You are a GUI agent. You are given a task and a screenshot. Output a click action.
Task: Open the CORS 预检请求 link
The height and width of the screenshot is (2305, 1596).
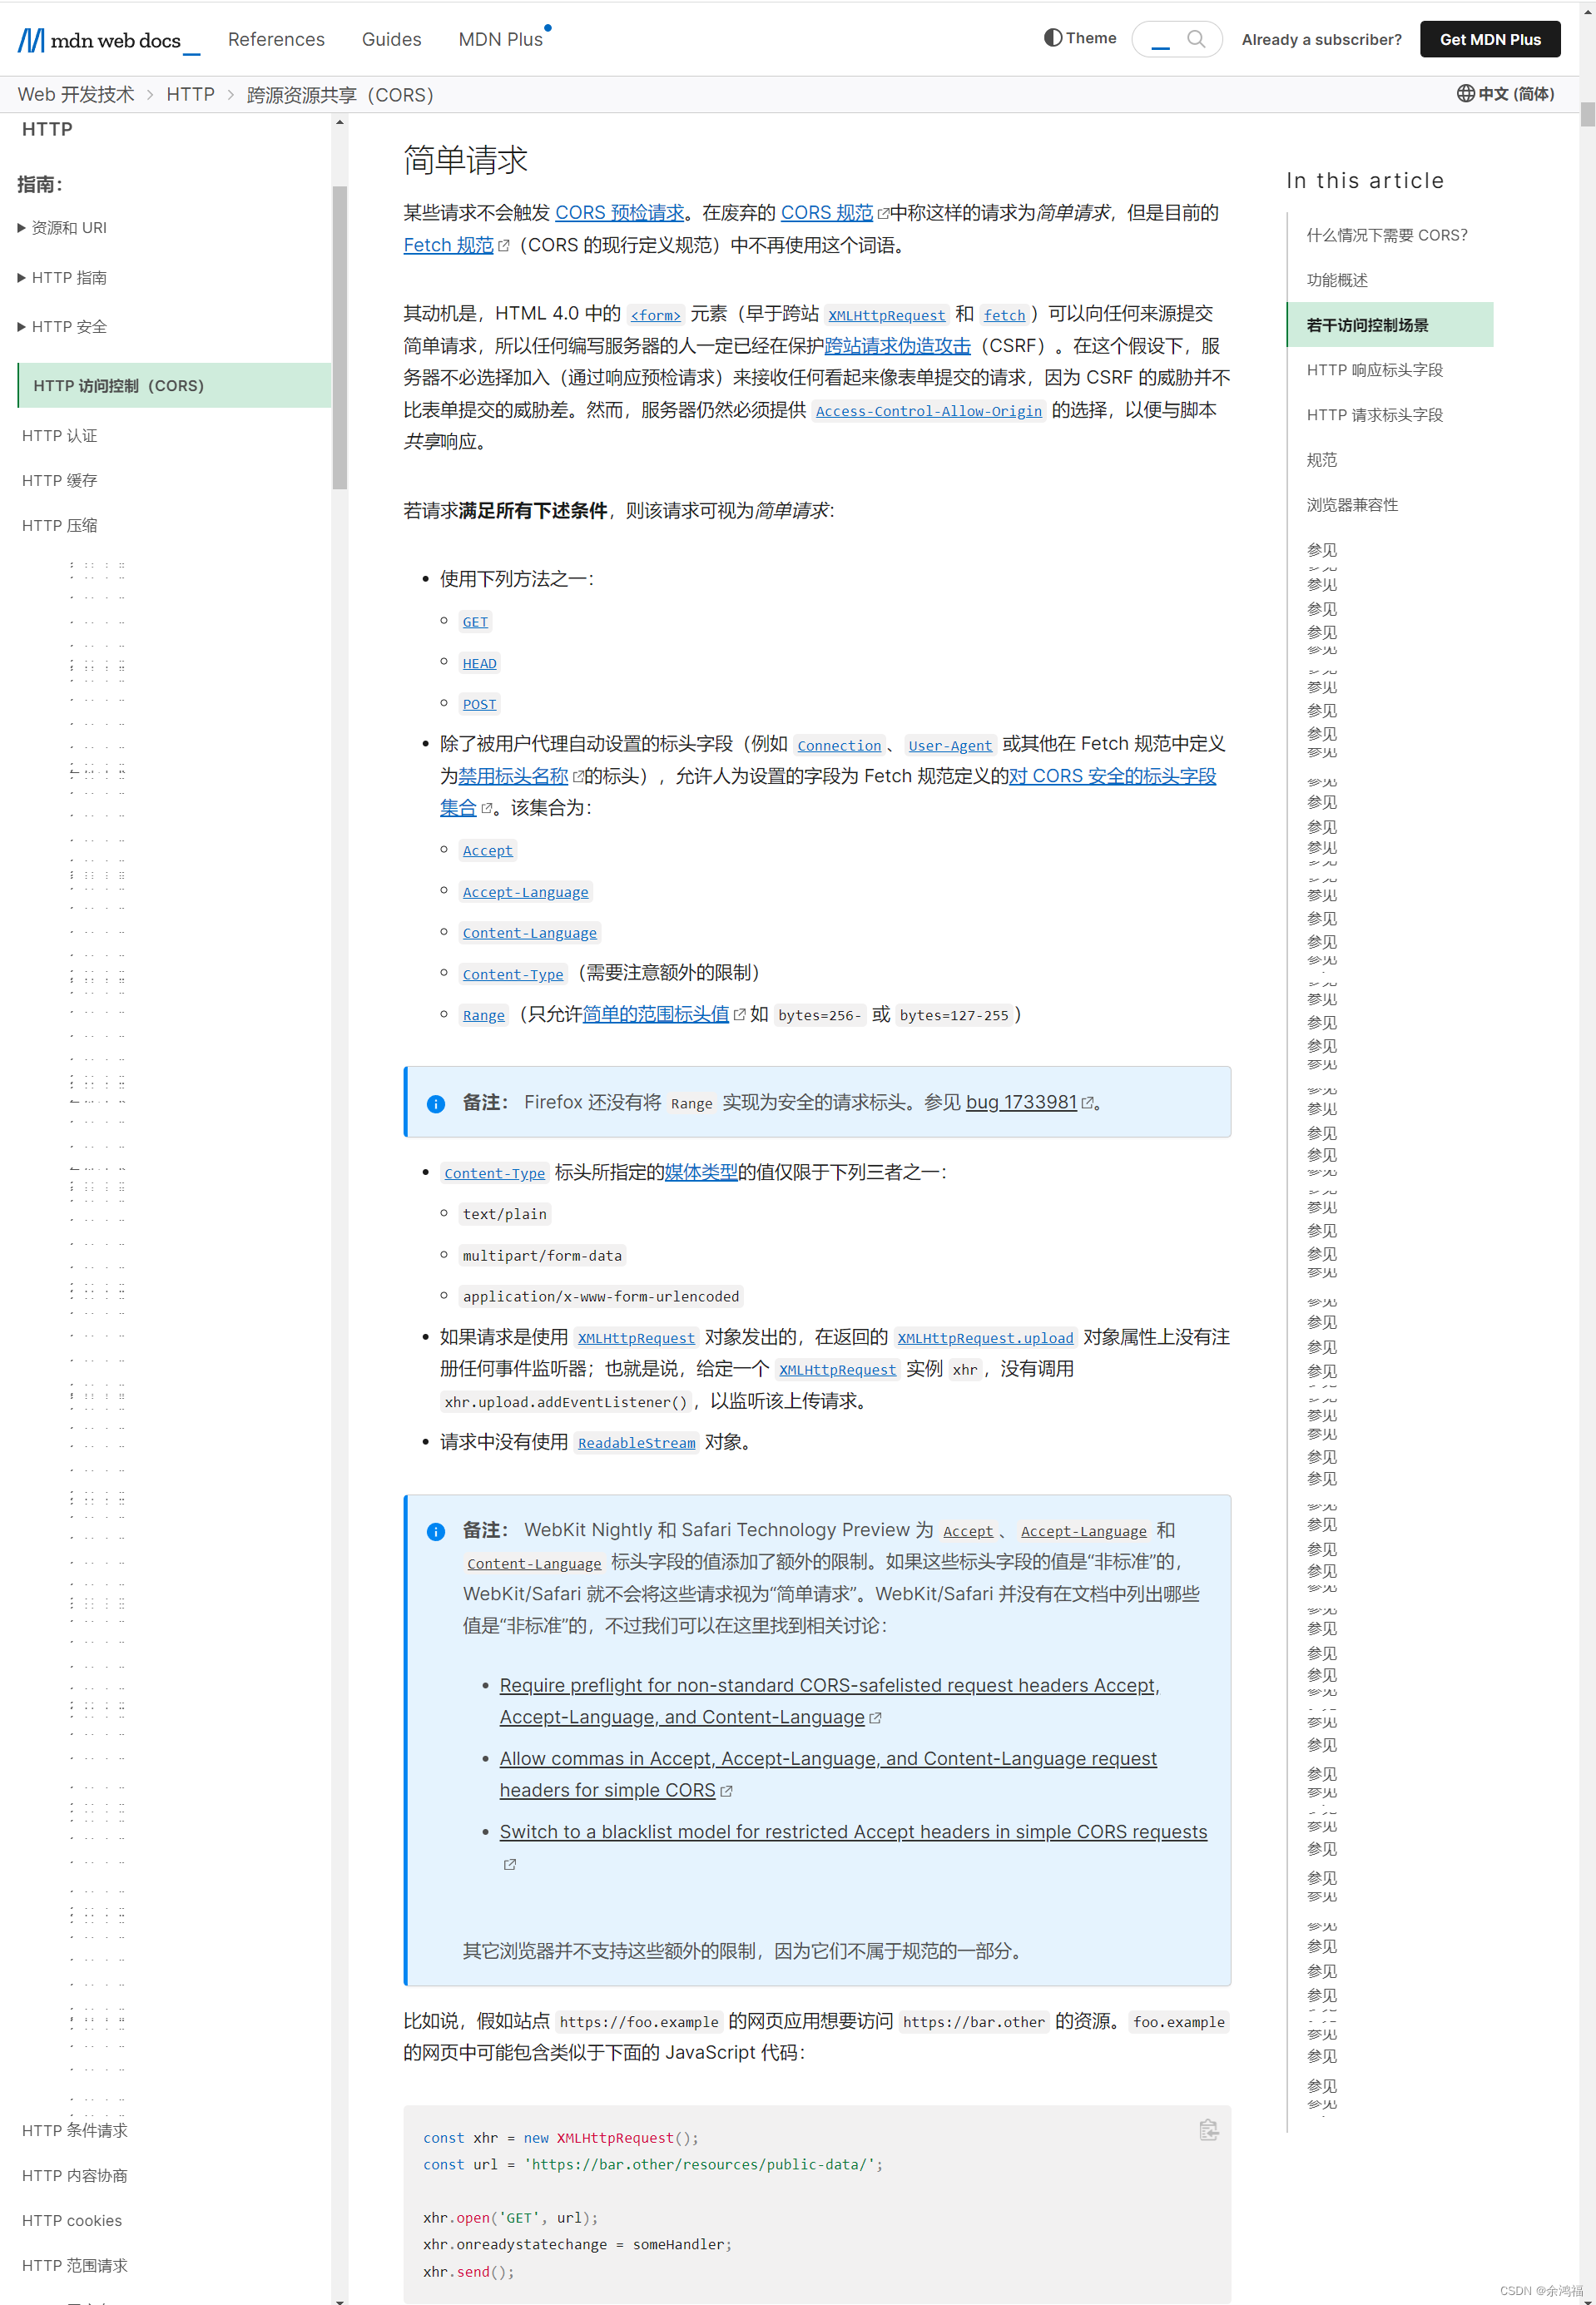click(619, 213)
